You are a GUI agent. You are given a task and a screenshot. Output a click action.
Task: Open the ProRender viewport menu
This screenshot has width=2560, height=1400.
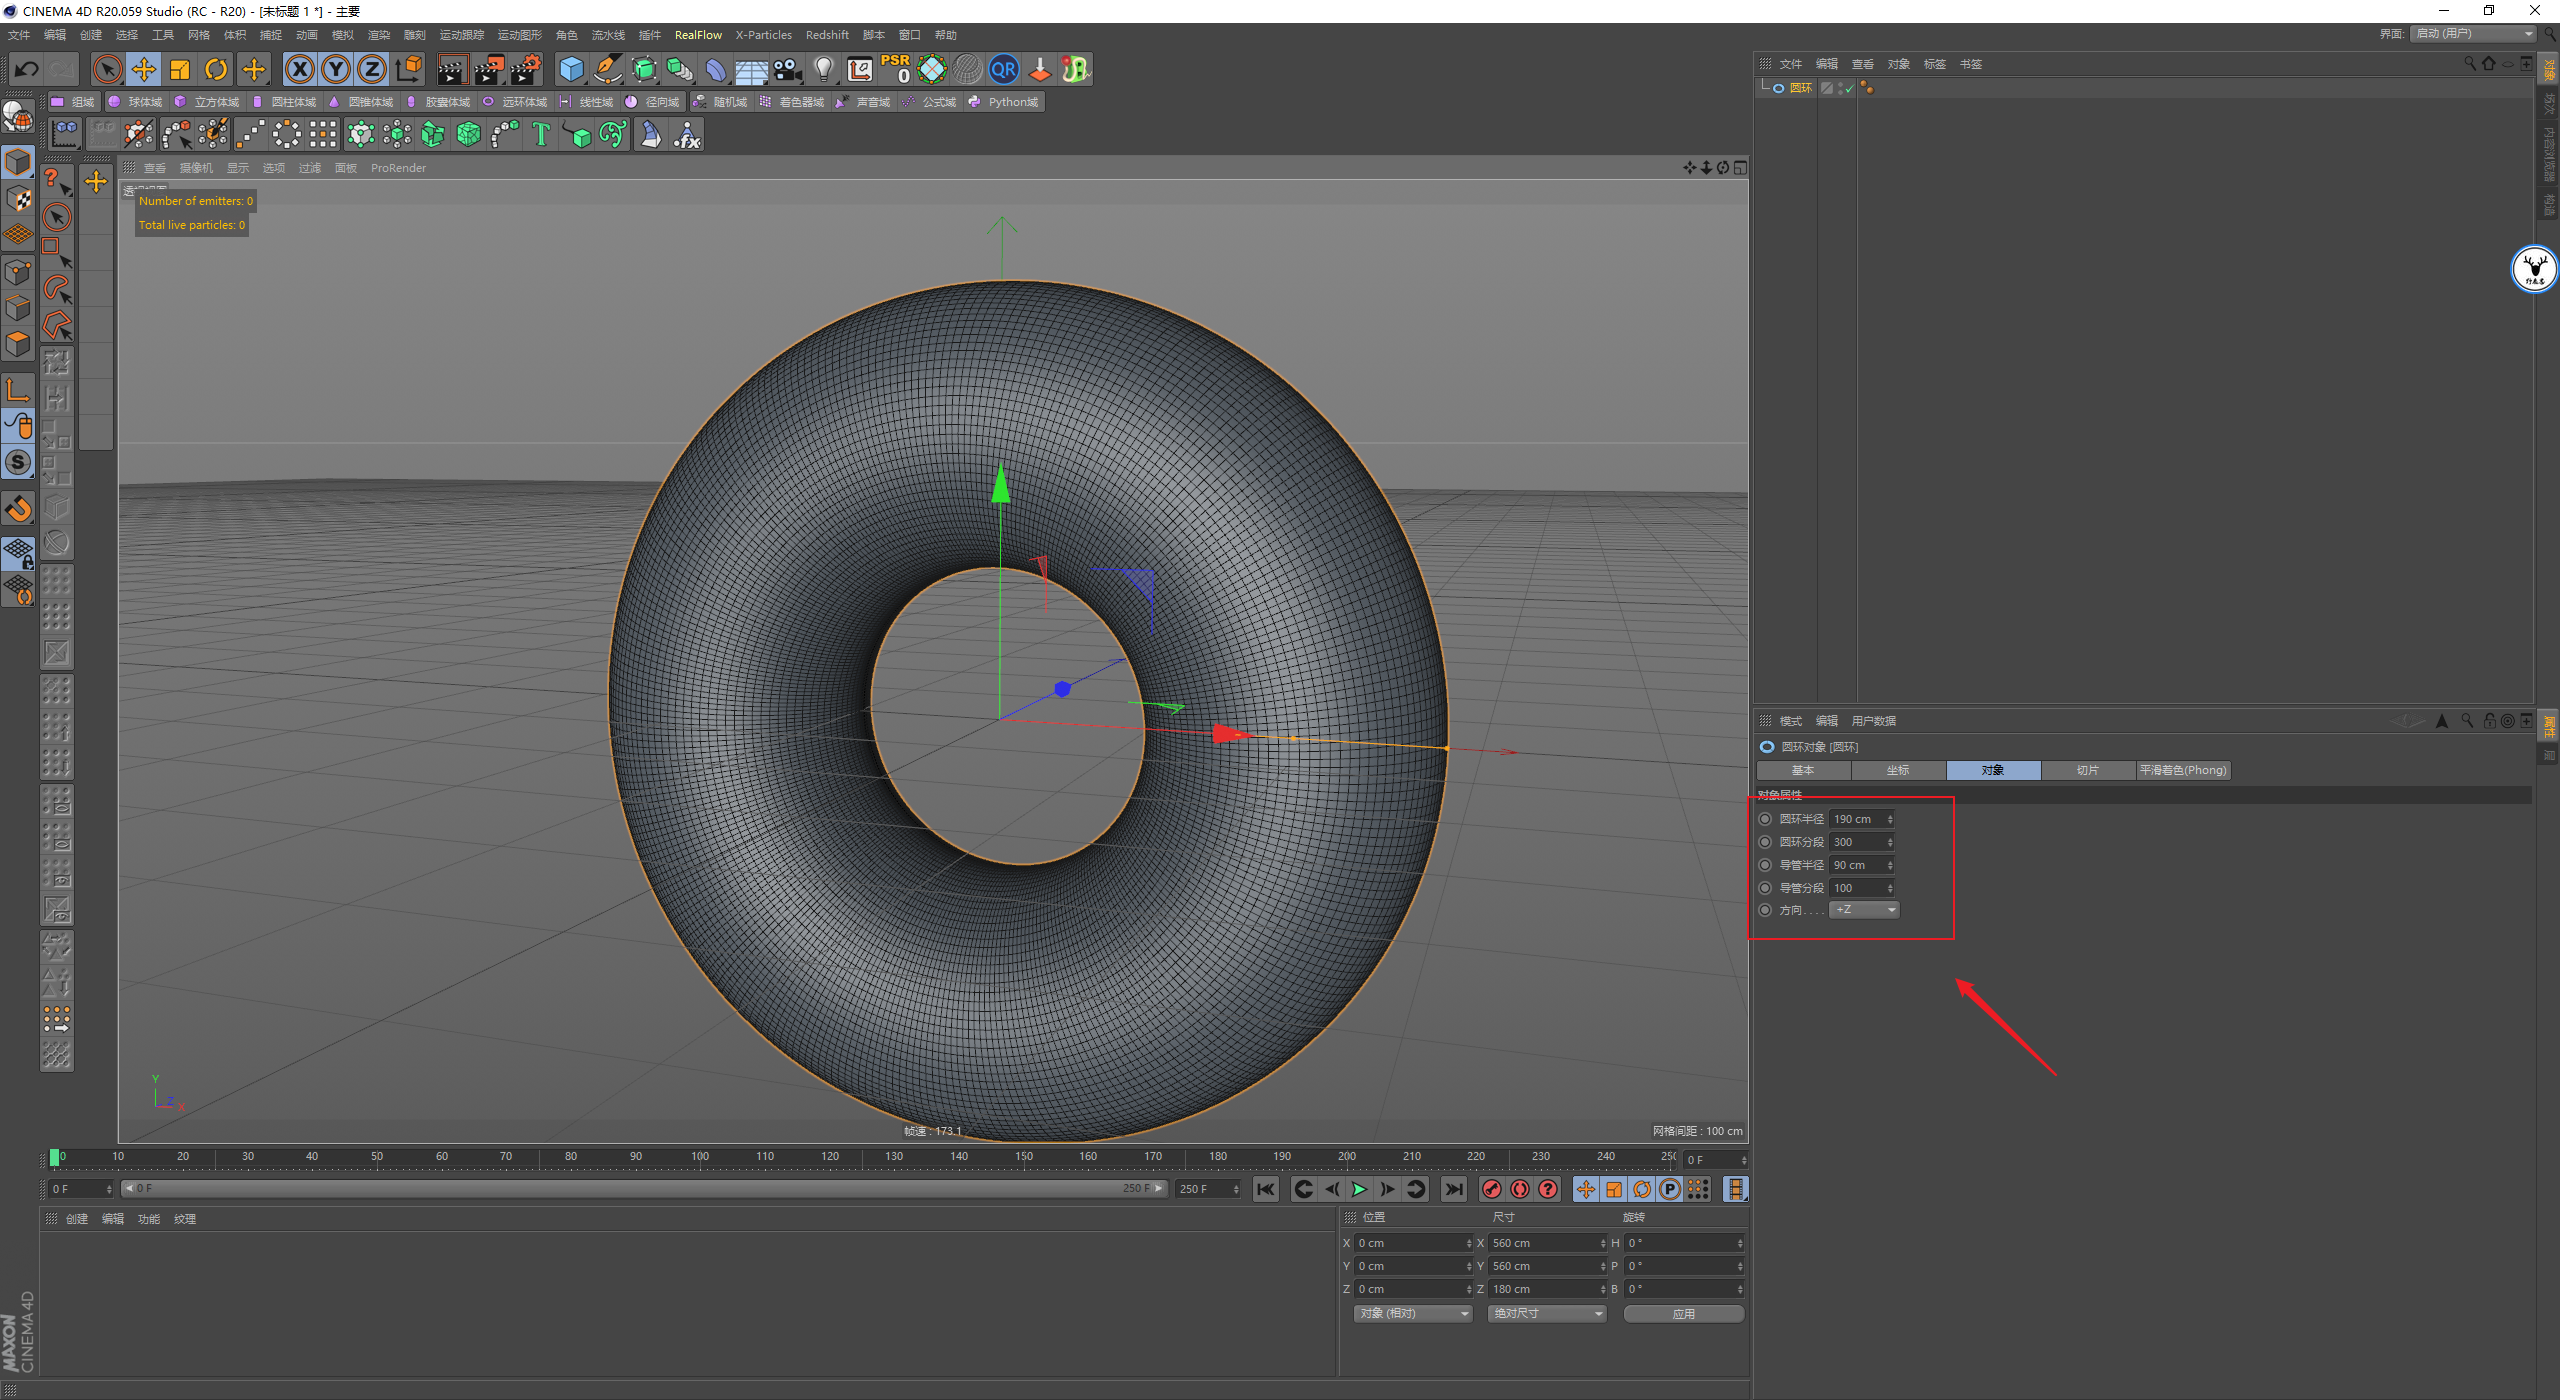(398, 168)
